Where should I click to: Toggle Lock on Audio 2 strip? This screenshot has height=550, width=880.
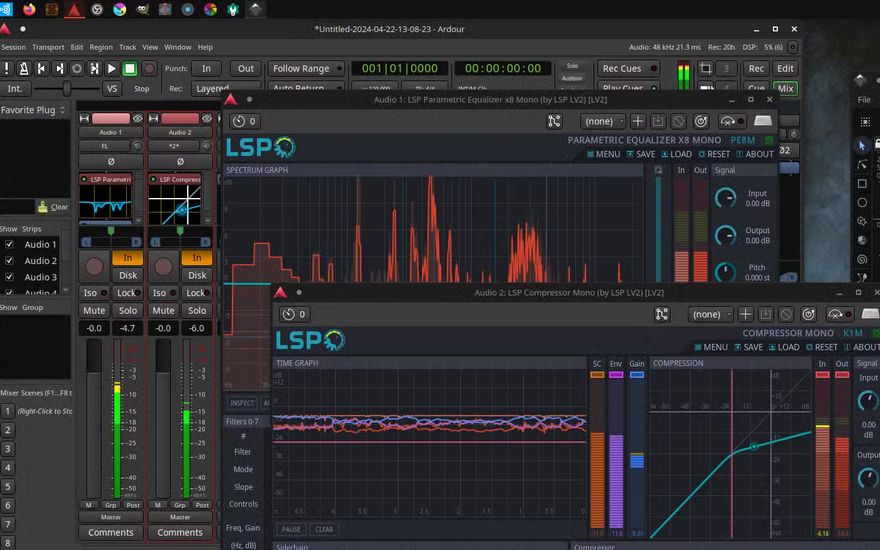pyautogui.click(x=197, y=293)
